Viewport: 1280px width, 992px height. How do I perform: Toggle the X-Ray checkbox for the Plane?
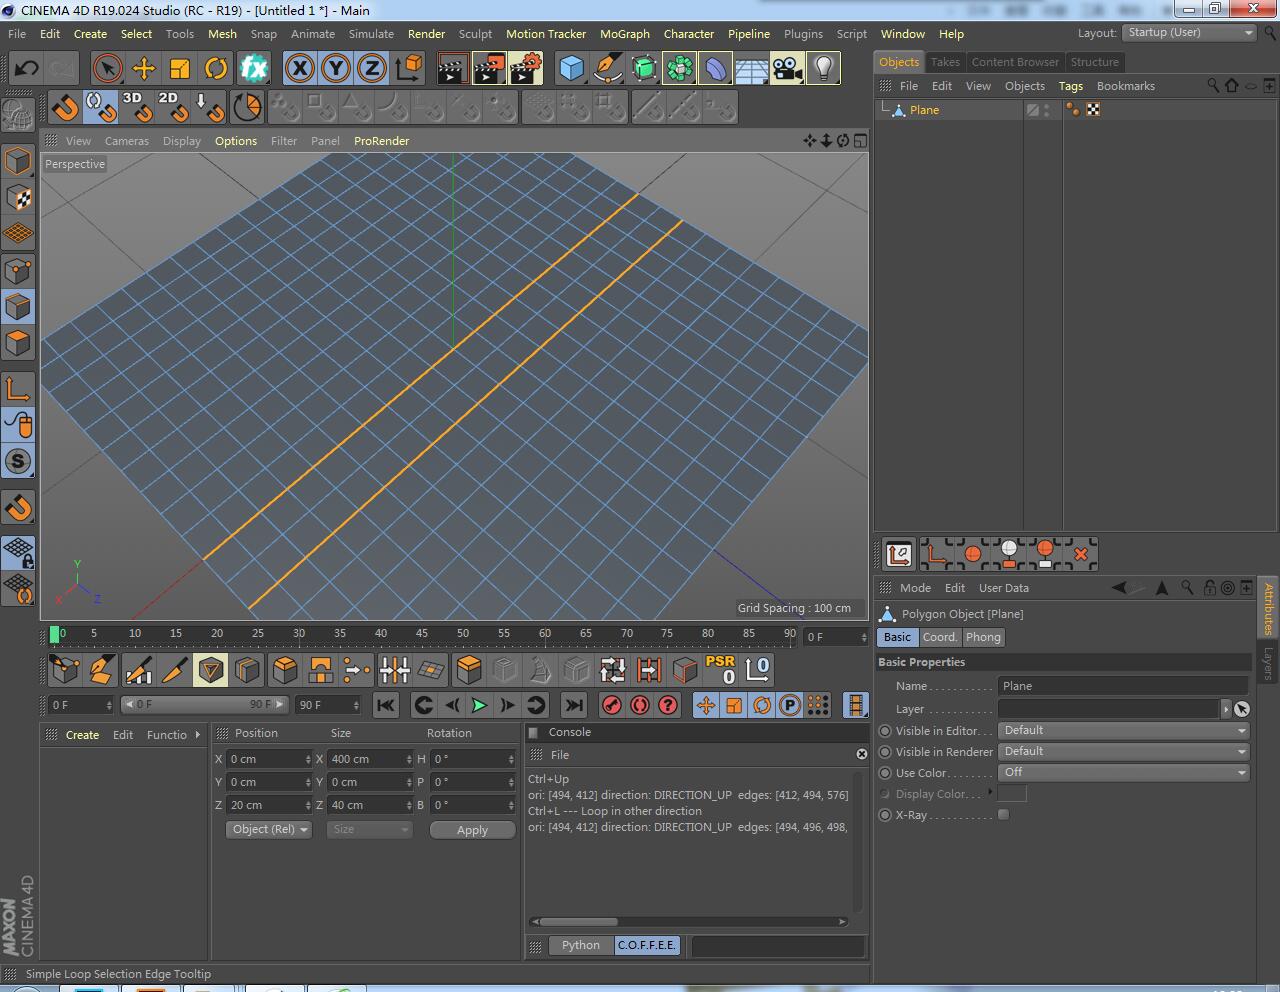[x=1003, y=815]
